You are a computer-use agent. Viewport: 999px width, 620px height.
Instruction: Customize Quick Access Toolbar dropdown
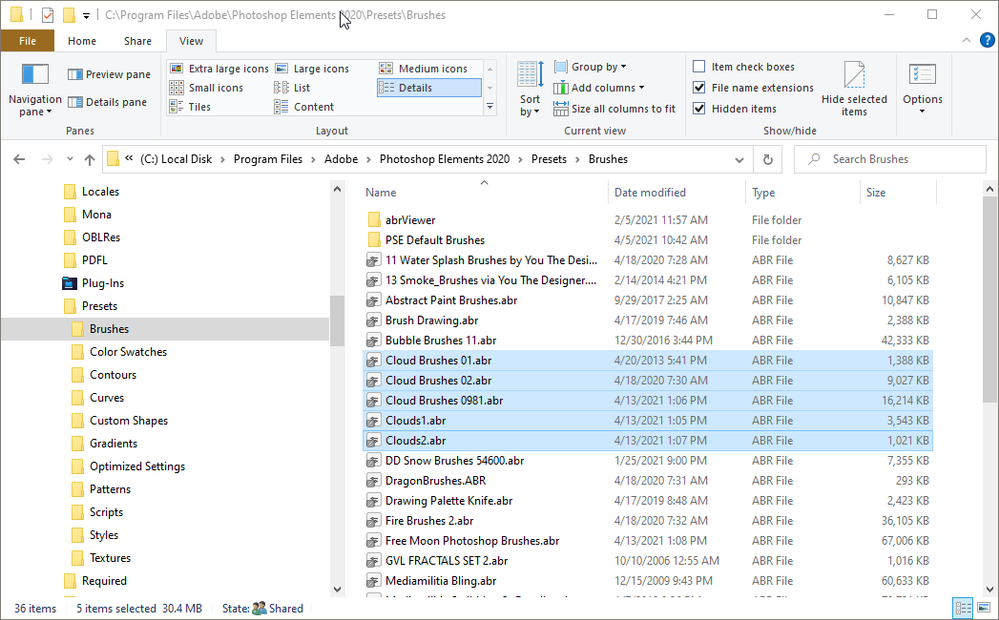coord(86,15)
